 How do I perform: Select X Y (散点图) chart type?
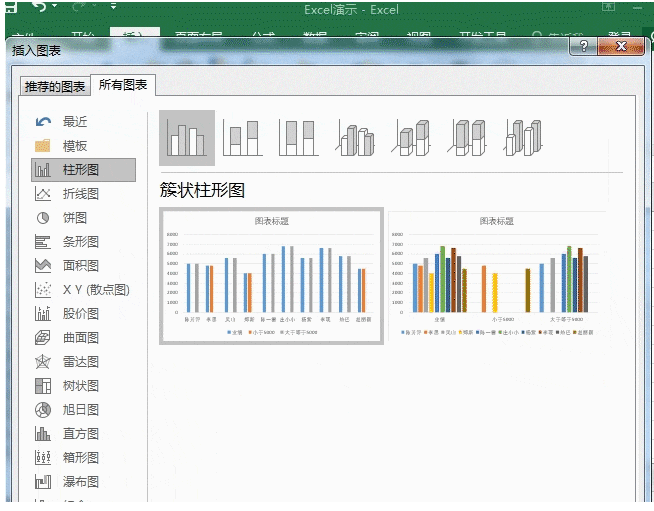click(95, 290)
